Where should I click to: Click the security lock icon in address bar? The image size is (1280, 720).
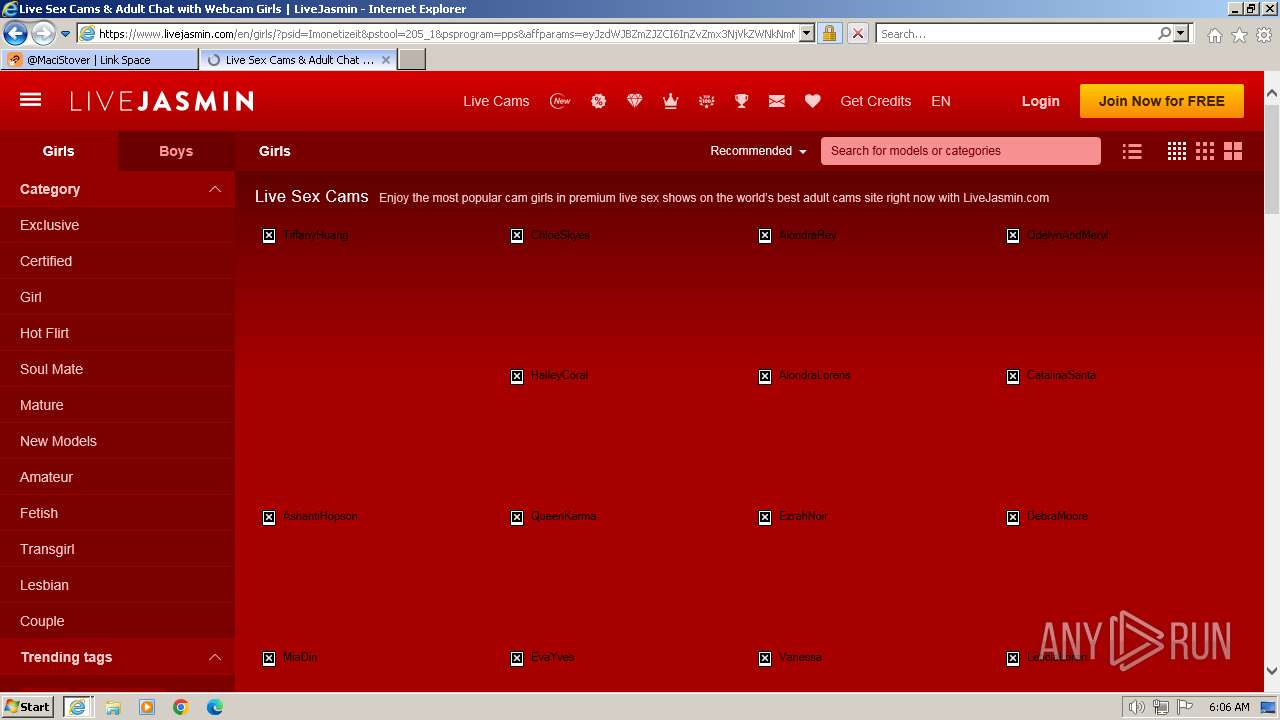(x=829, y=33)
